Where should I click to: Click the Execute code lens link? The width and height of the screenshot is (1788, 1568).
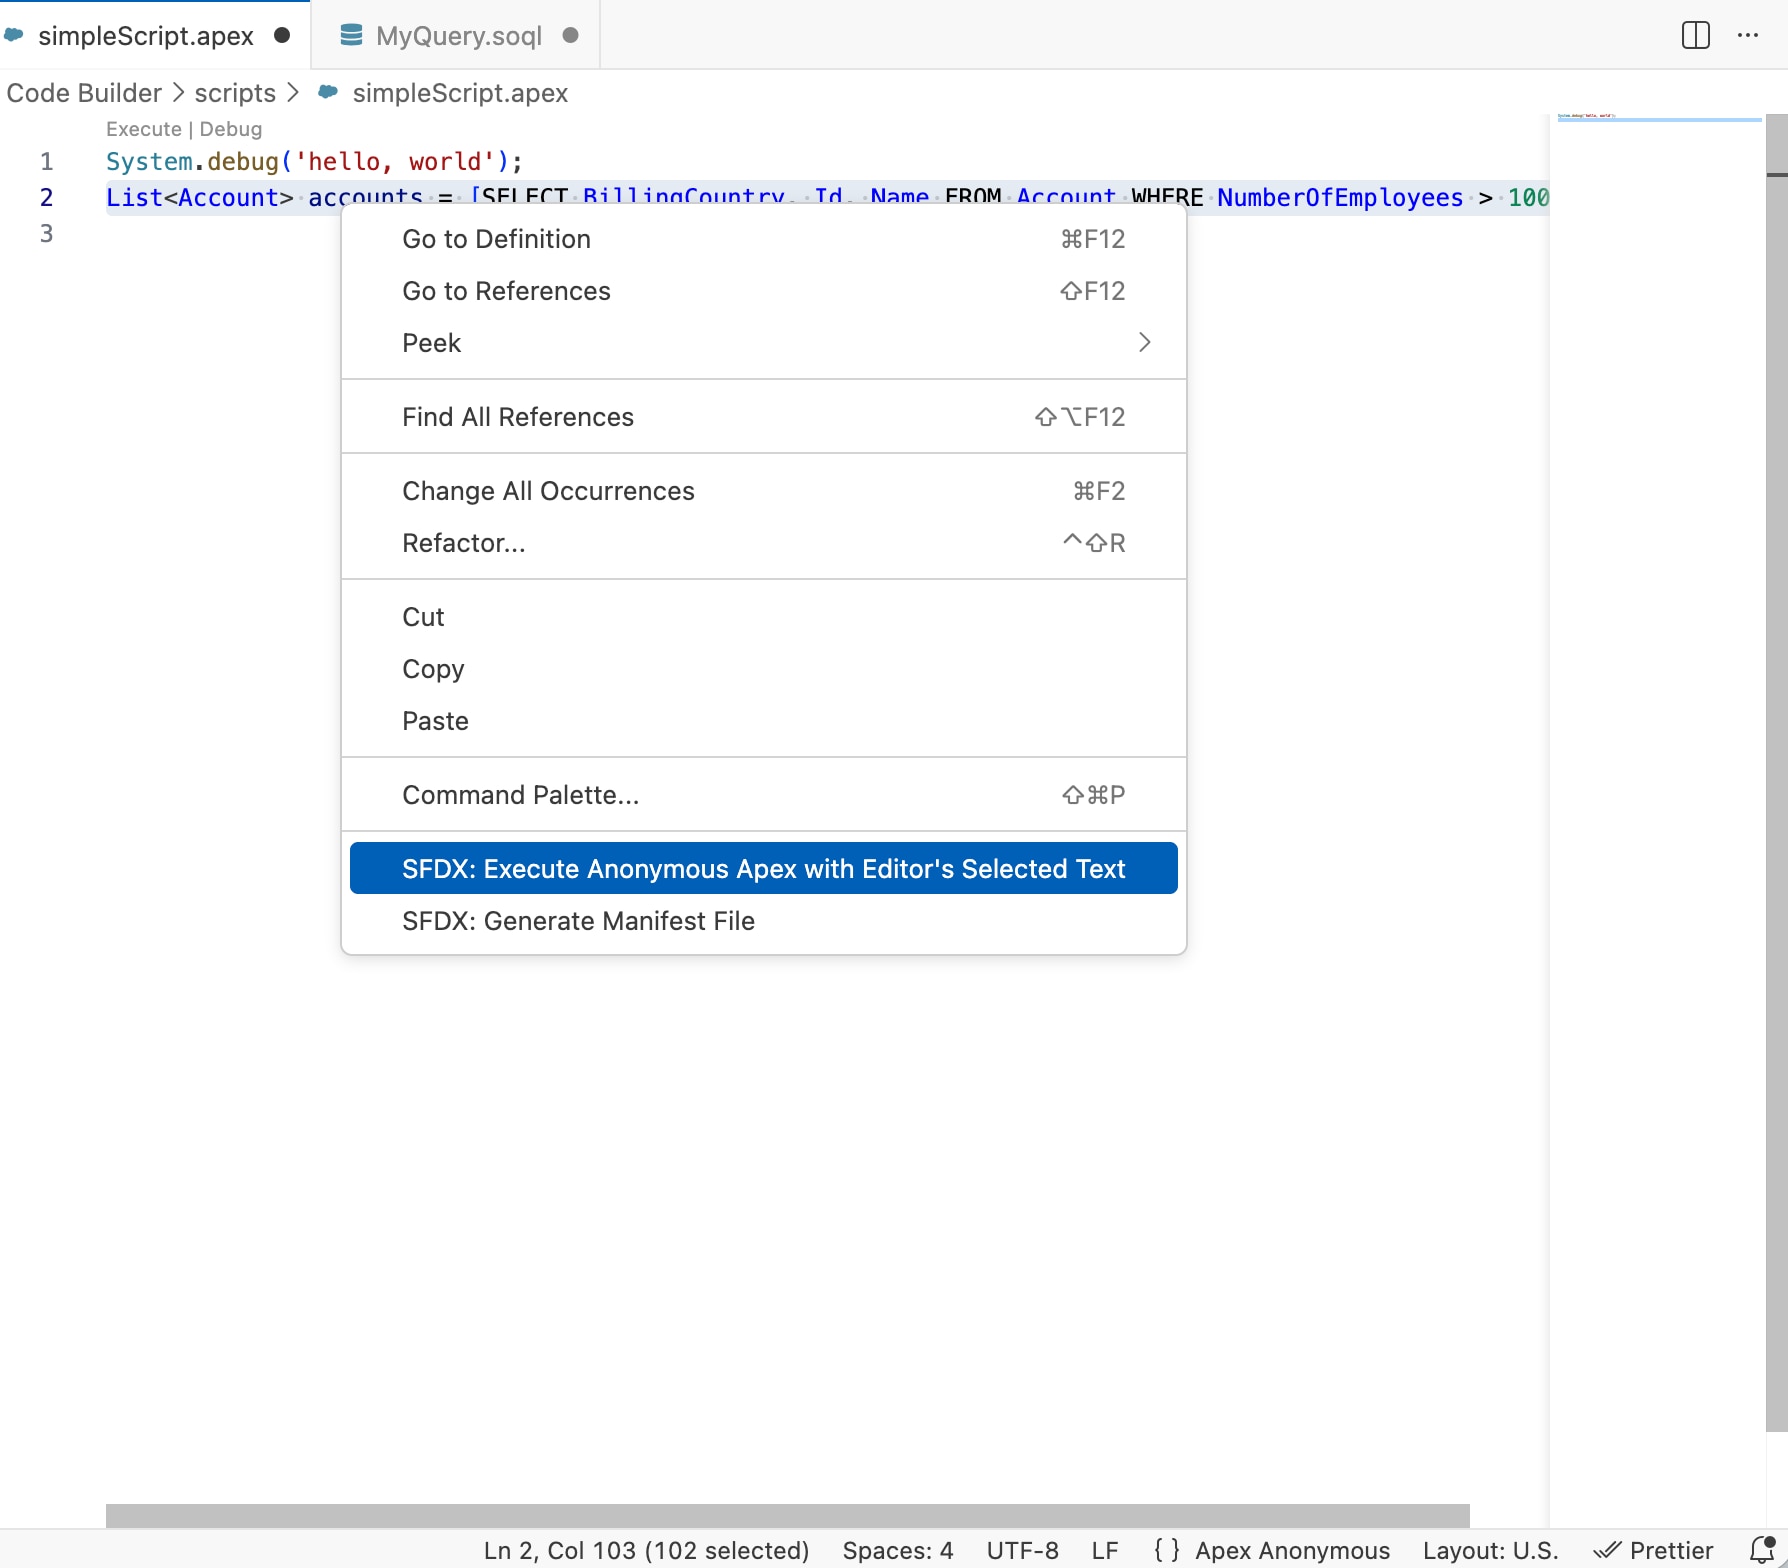(144, 129)
